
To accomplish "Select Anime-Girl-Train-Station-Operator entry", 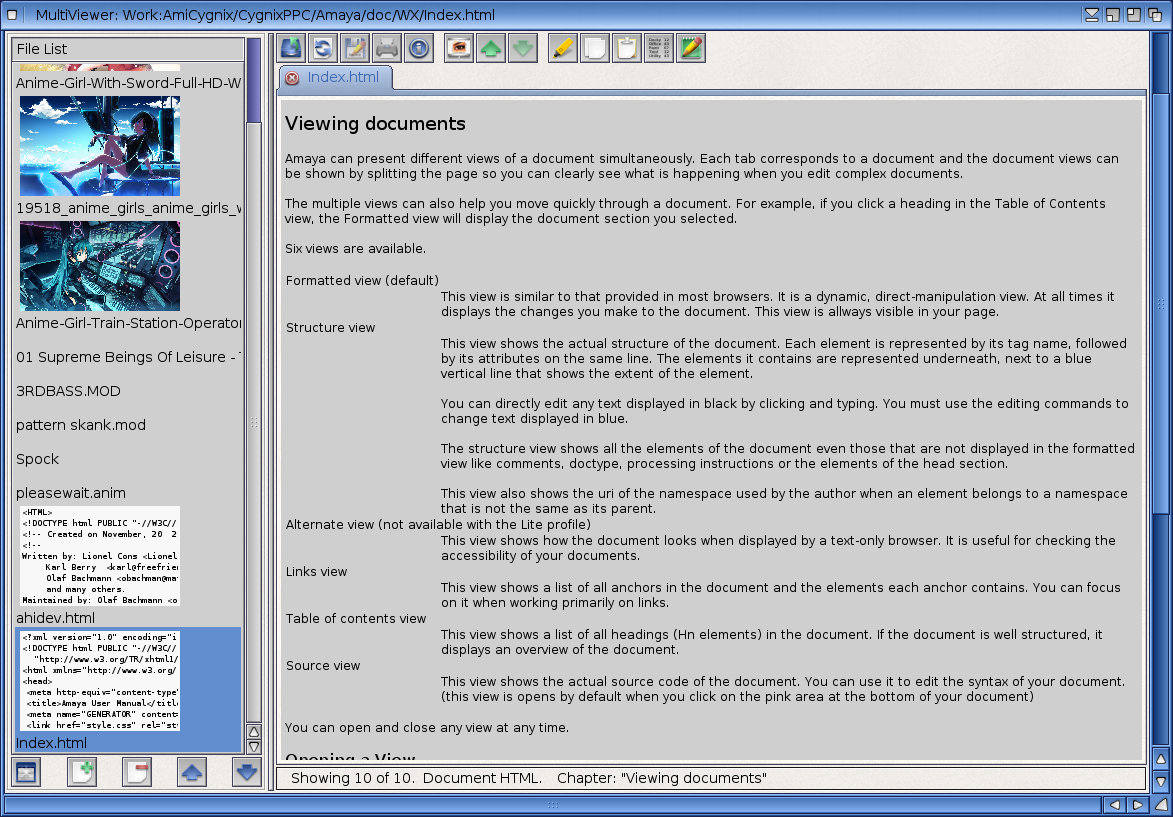I will pyautogui.click(x=129, y=323).
